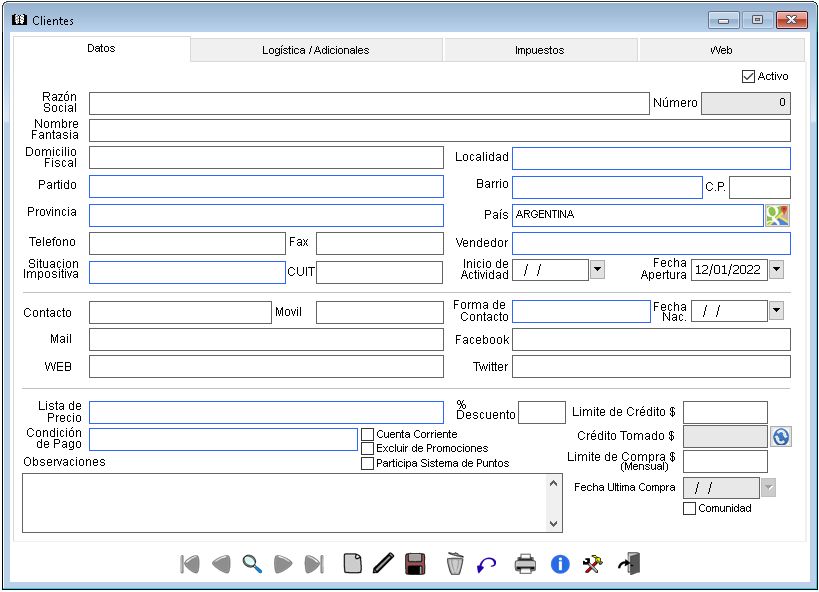
Task: Click the Razón Social text field
Action: coord(369,104)
